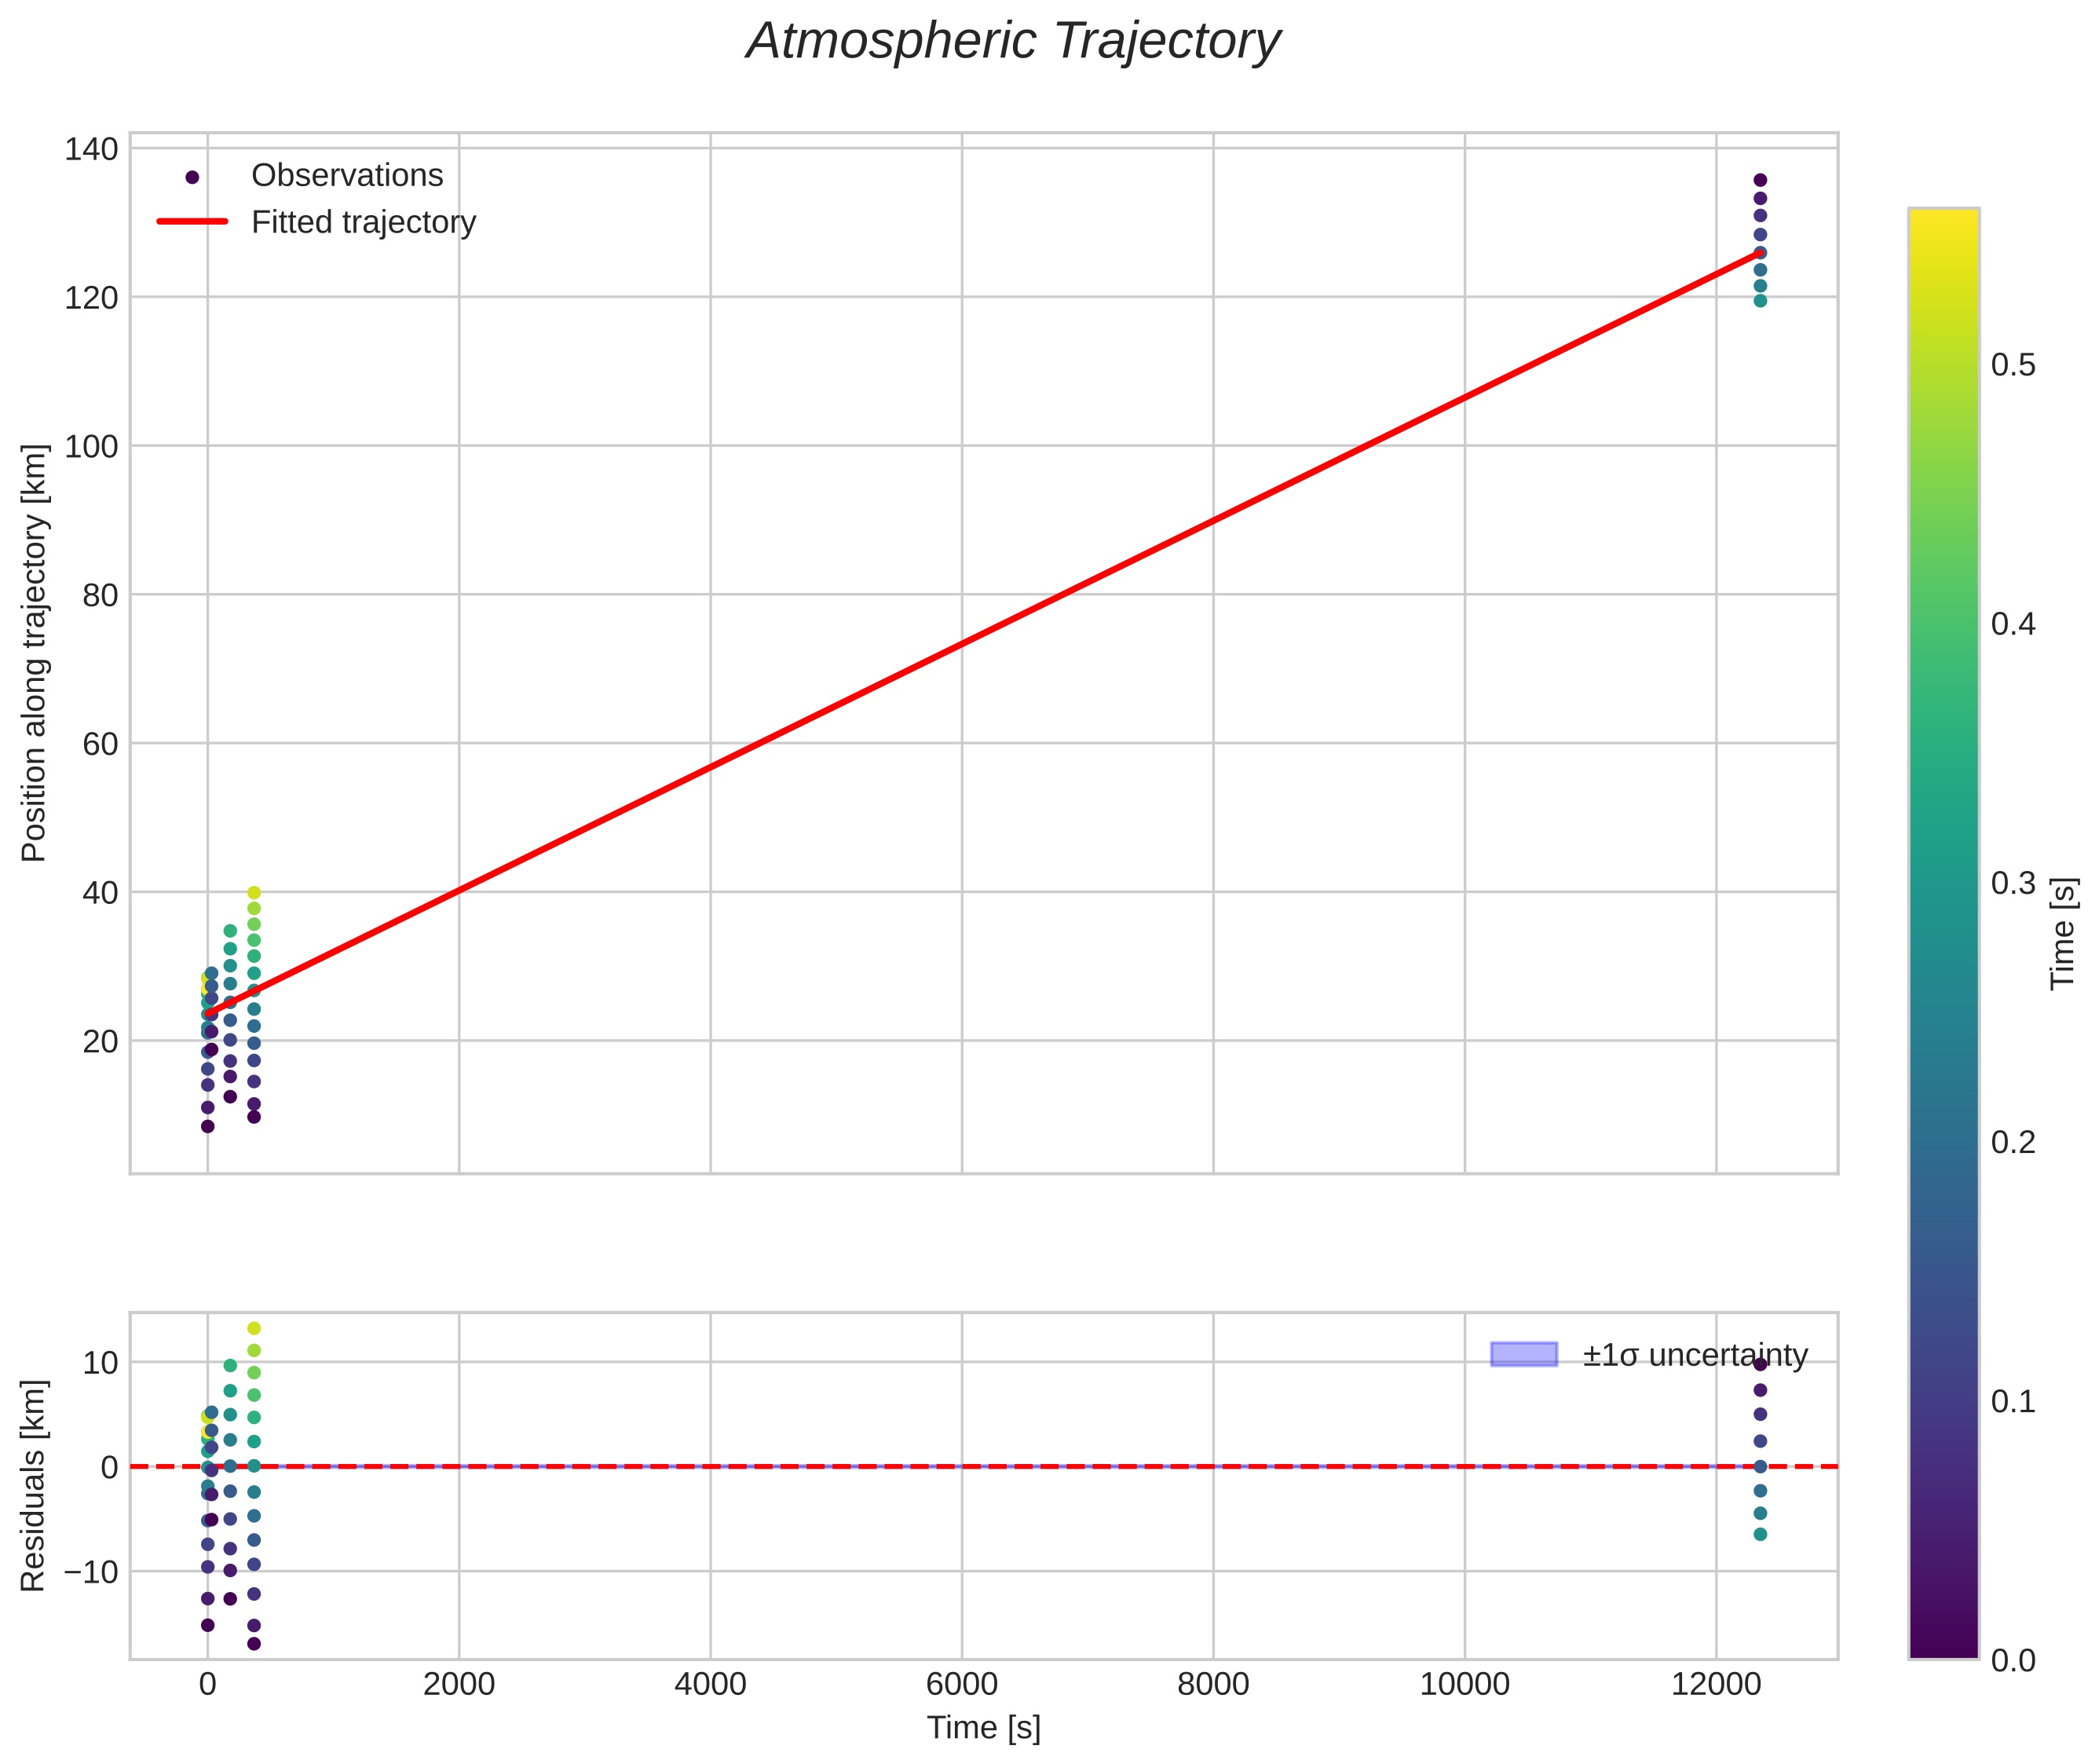The width and height of the screenshot is (2099, 1764).
Task: Click the 0.5 tick label on colorbar
Action: coord(2013,365)
